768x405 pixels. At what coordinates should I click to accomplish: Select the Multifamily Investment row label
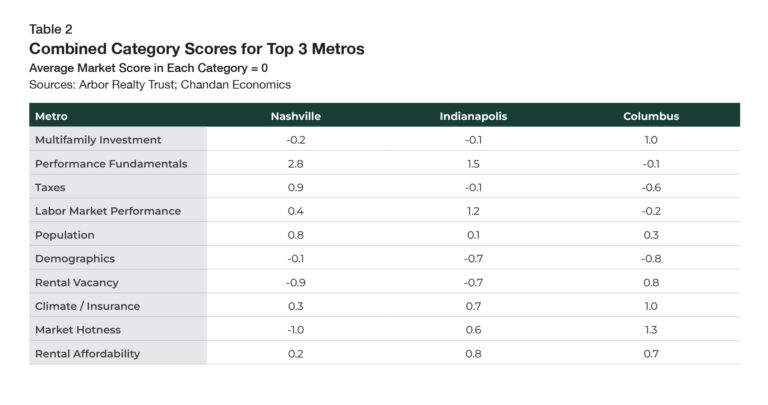[98, 140]
